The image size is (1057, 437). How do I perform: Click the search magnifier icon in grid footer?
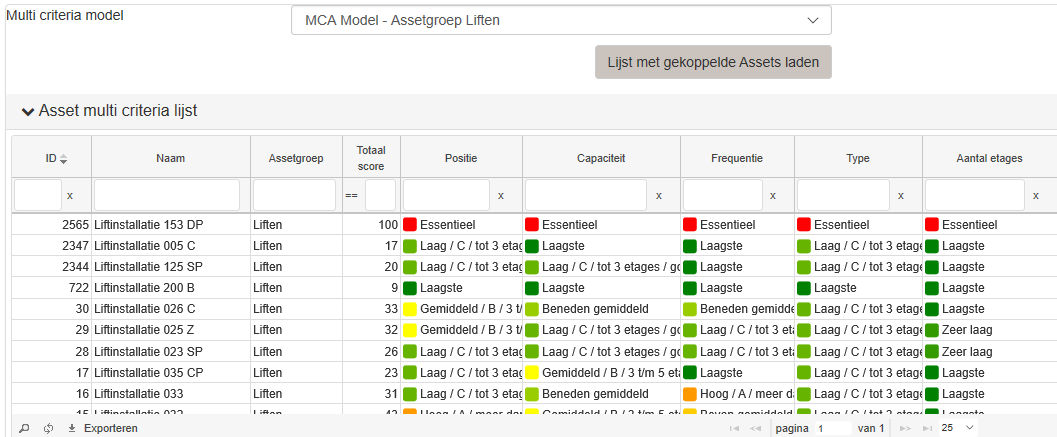[x=24, y=428]
